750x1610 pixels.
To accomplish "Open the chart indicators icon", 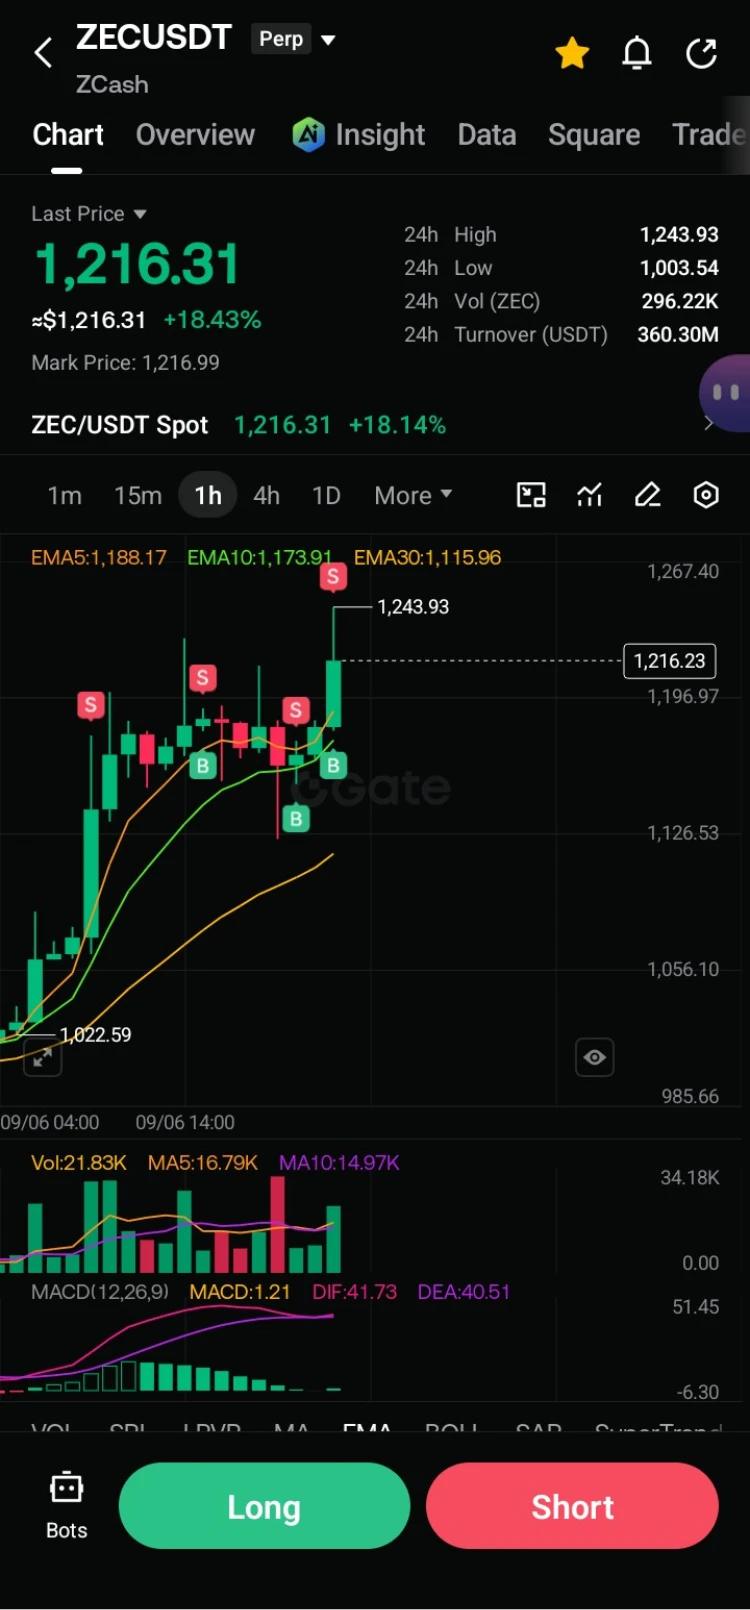I will 590,495.
